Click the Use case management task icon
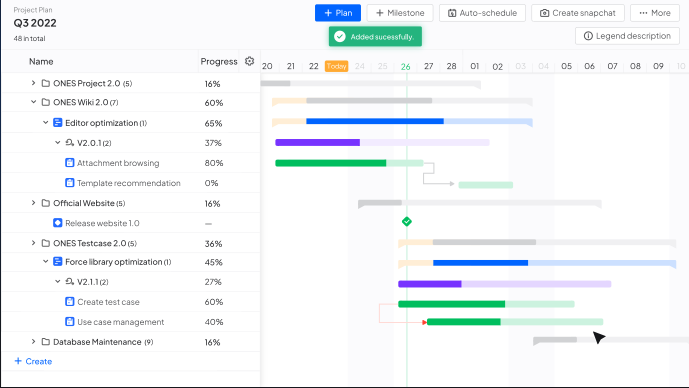This screenshot has height=388, width=689. tap(69, 322)
